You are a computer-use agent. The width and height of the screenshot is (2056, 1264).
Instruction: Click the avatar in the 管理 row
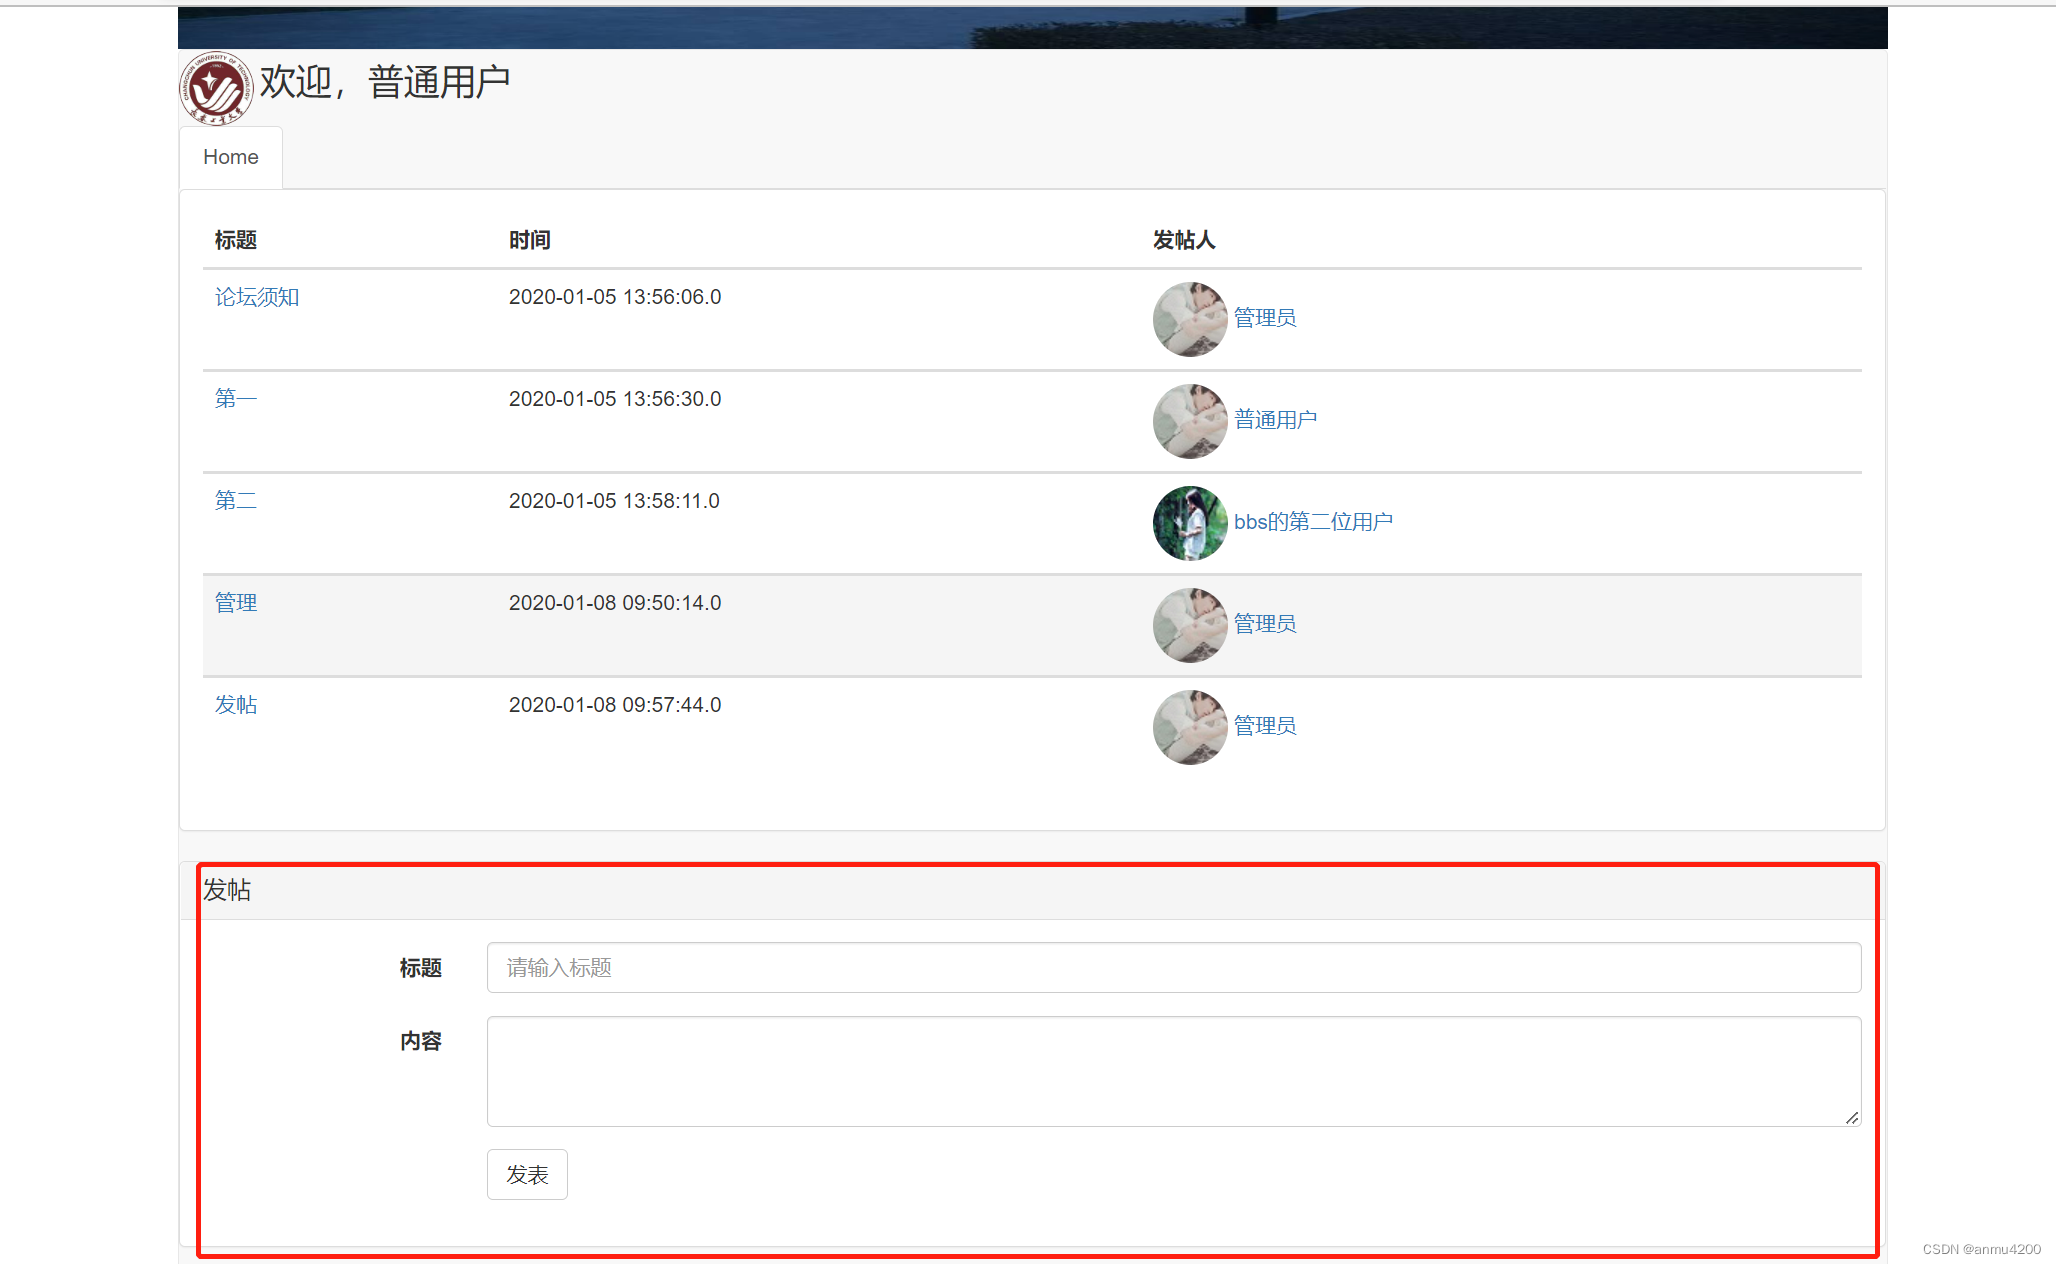[x=1190, y=625]
